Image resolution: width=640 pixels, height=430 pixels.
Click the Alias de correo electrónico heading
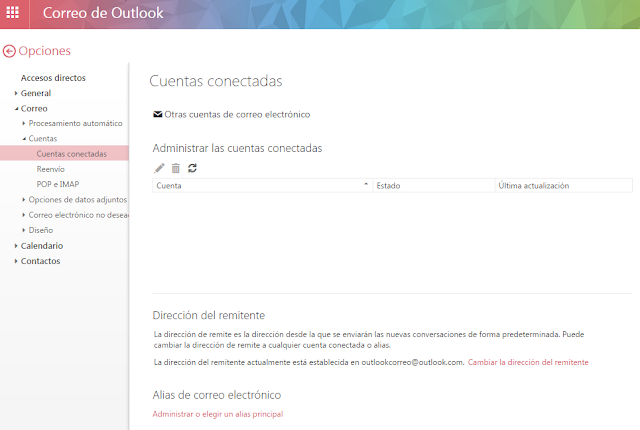coord(217,395)
